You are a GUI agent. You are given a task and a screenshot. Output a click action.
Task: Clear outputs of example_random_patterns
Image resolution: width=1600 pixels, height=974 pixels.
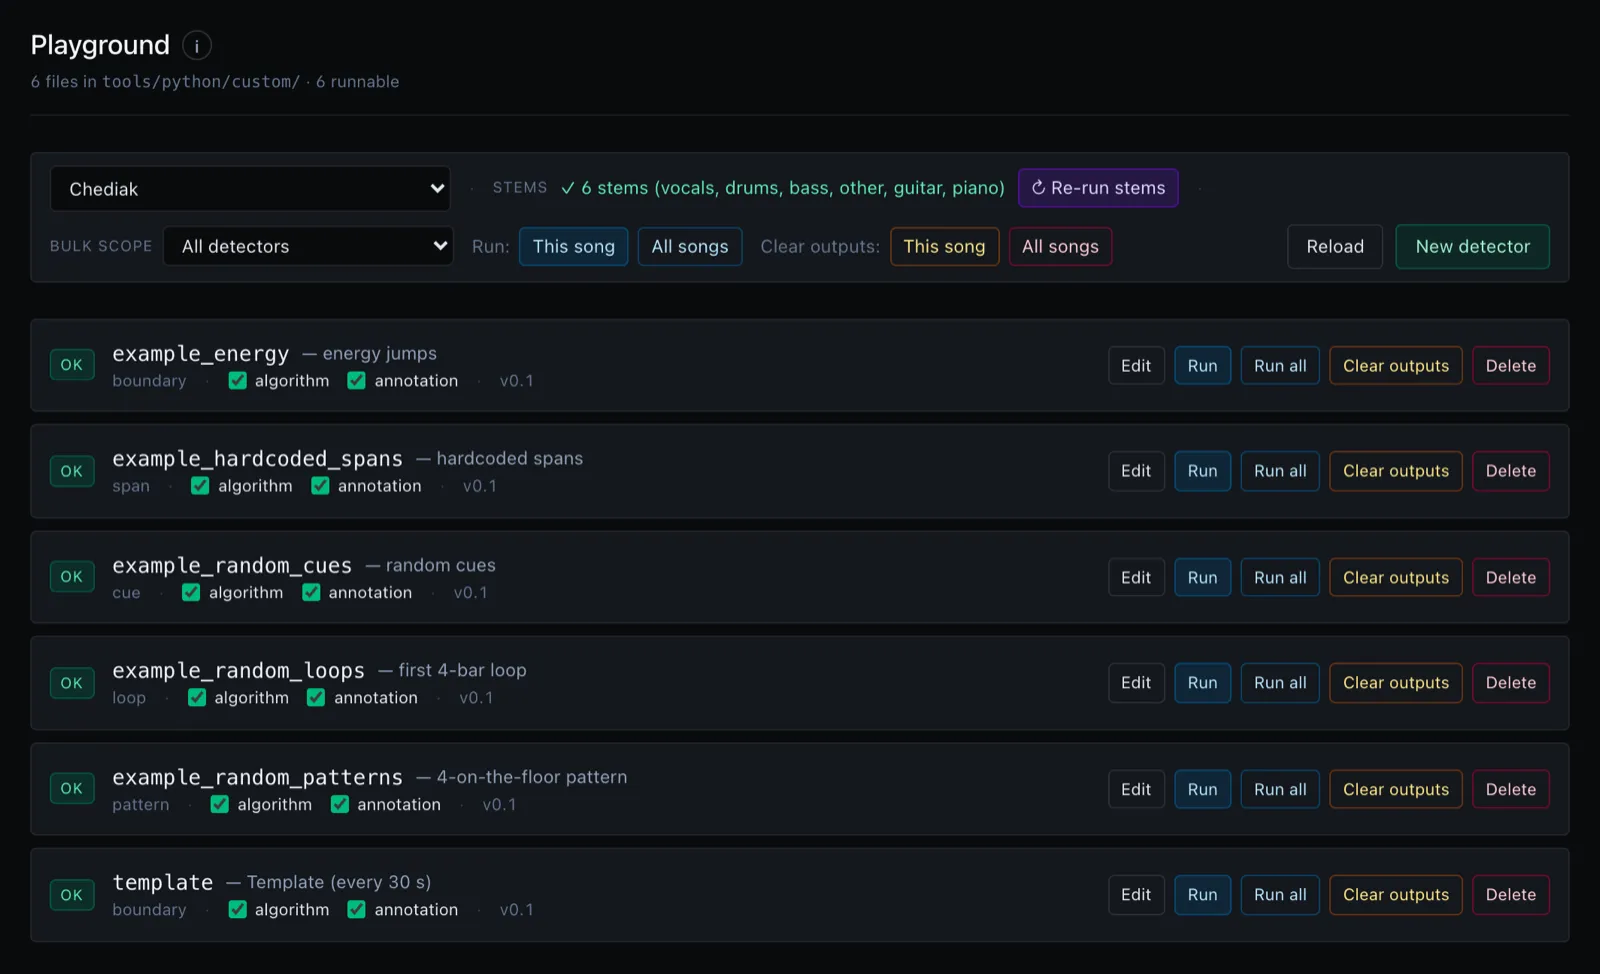1396,790
